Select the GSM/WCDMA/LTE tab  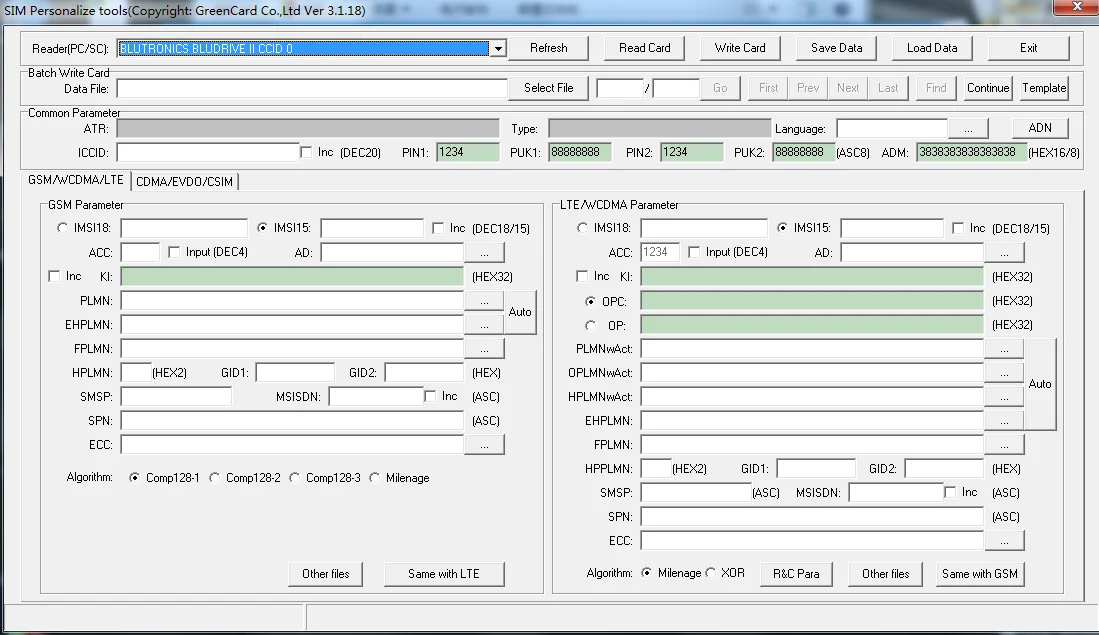click(78, 180)
